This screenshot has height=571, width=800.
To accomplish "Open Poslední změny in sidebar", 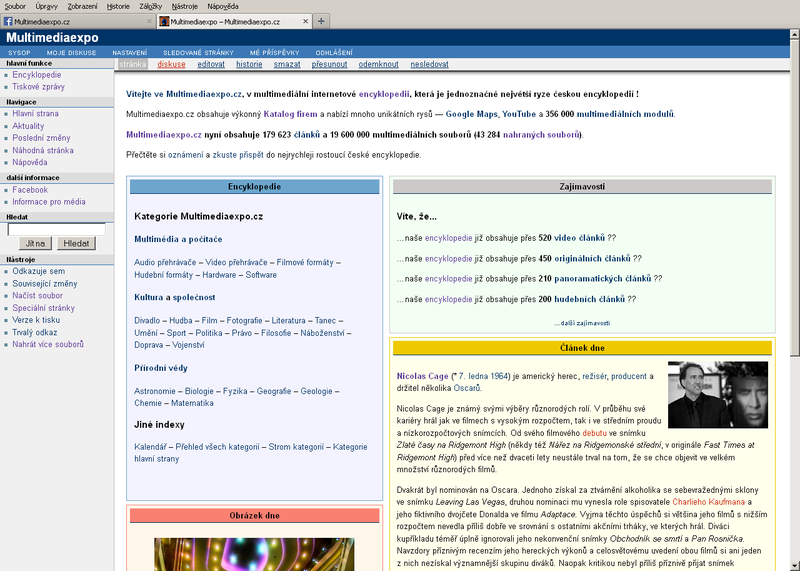I will tap(41, 138).
